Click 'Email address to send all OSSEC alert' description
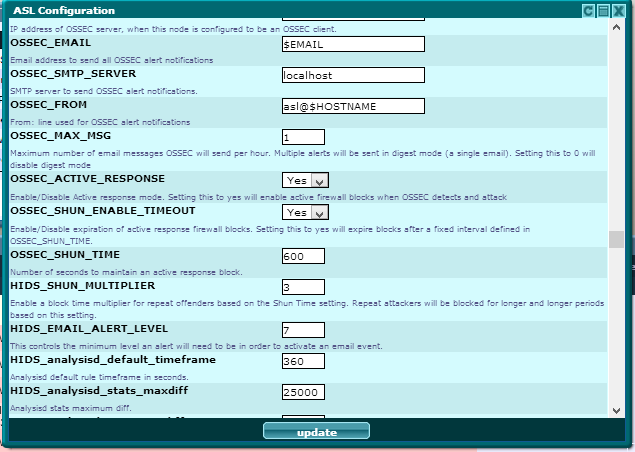635x452 pixels. point(112,60)
